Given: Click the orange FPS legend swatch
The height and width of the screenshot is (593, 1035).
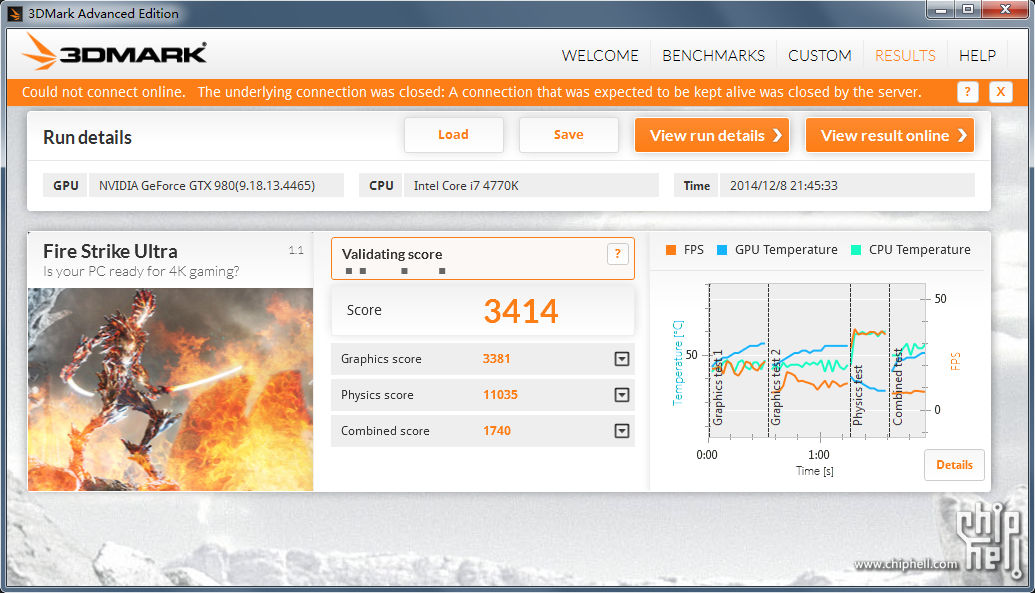Looking at the screenshot, I should click(671, 250).
